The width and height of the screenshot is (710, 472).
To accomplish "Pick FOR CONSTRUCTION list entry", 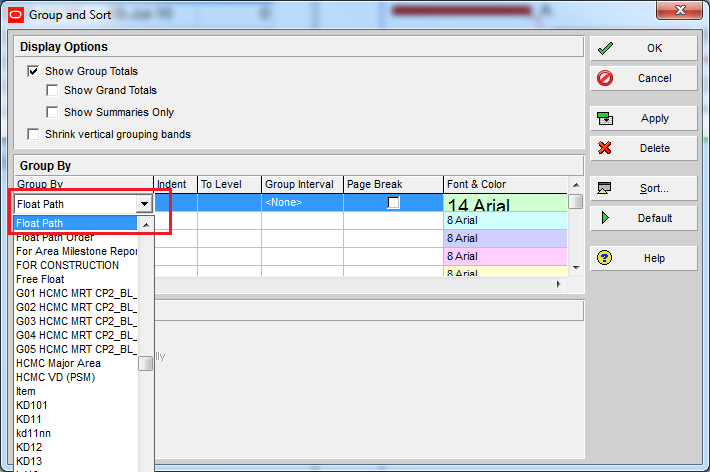I will tap(67, 265).
